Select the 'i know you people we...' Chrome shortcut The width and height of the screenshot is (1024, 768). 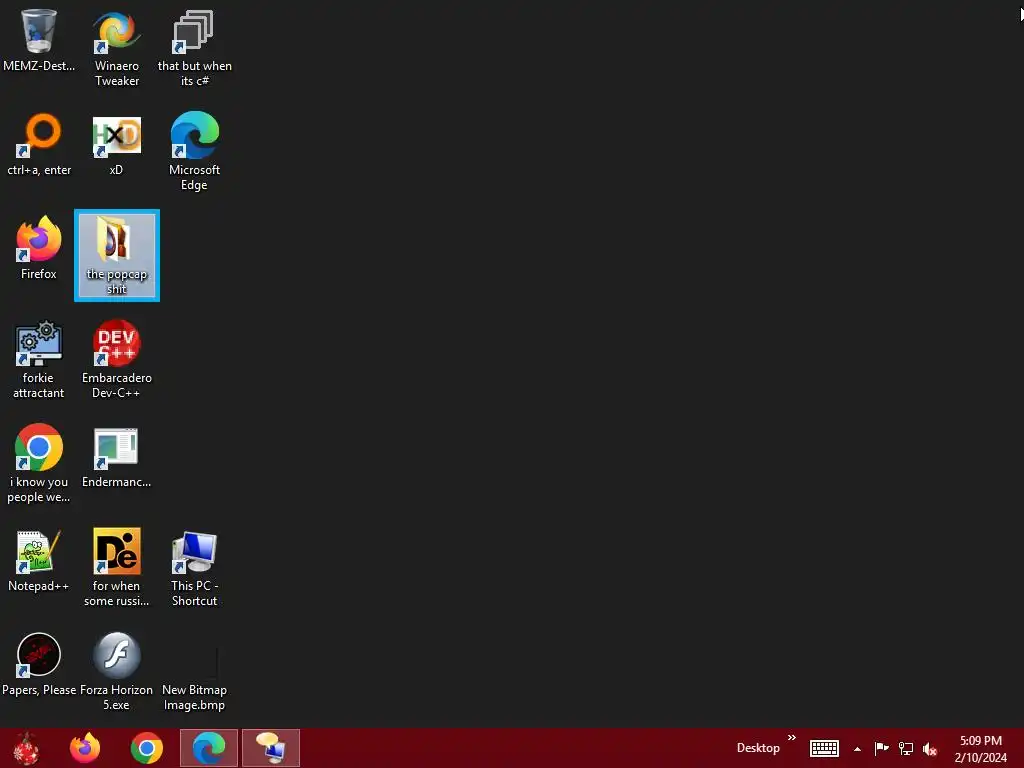click(x=39, y=464)
